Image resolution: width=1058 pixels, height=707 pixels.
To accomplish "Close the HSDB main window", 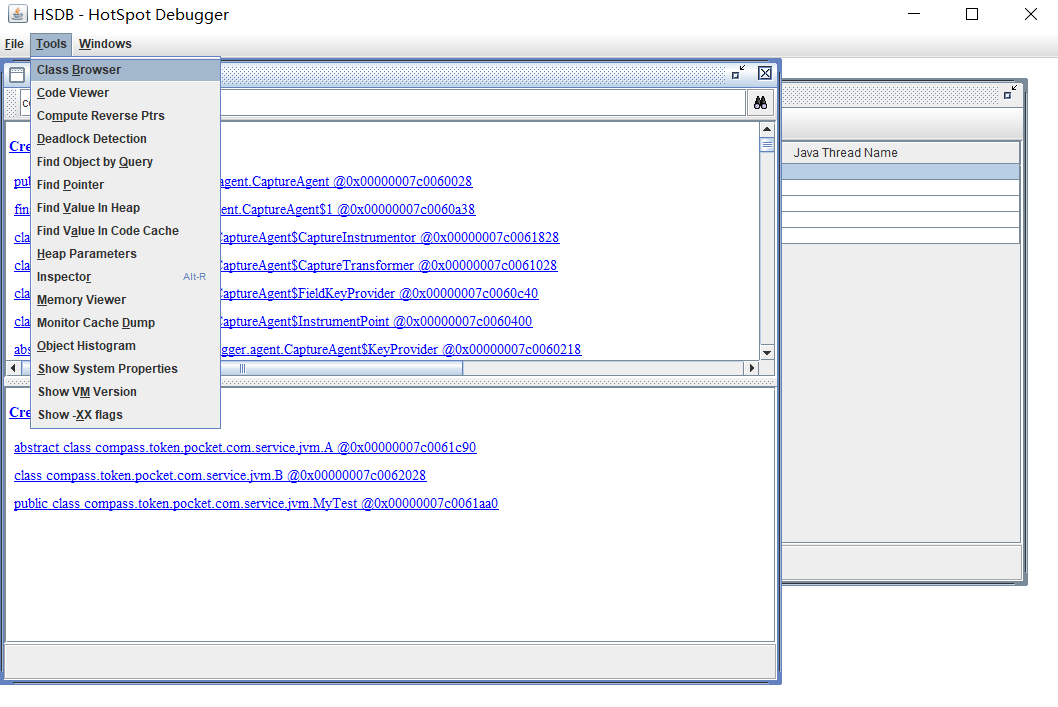I will (x=1030, y=14).
